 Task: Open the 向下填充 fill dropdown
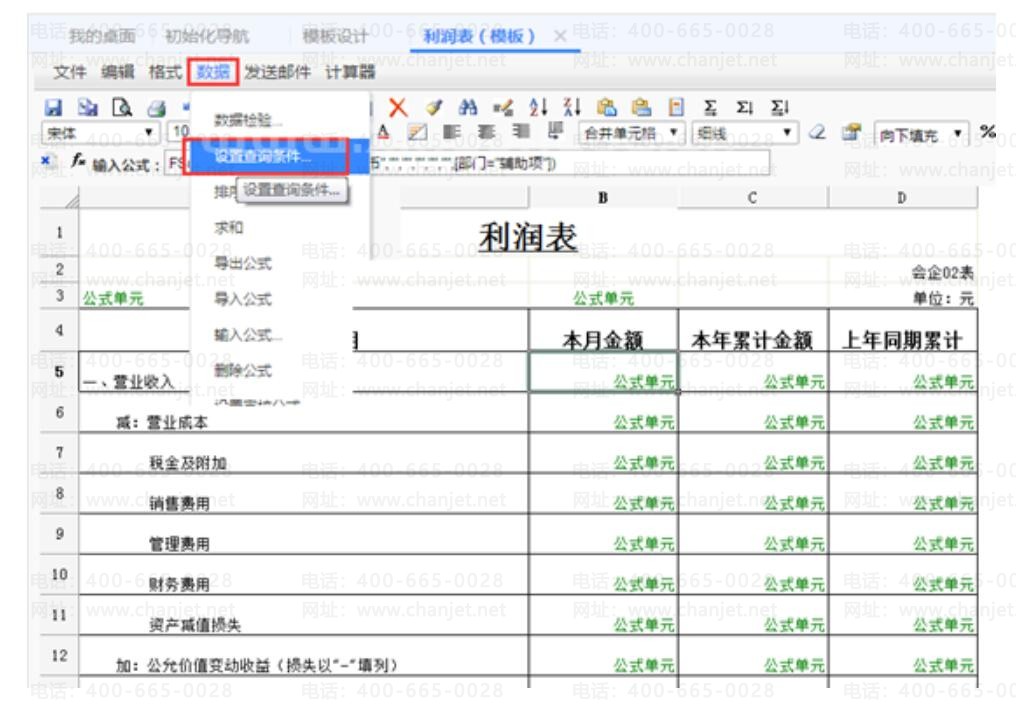(x=921, y=134)
